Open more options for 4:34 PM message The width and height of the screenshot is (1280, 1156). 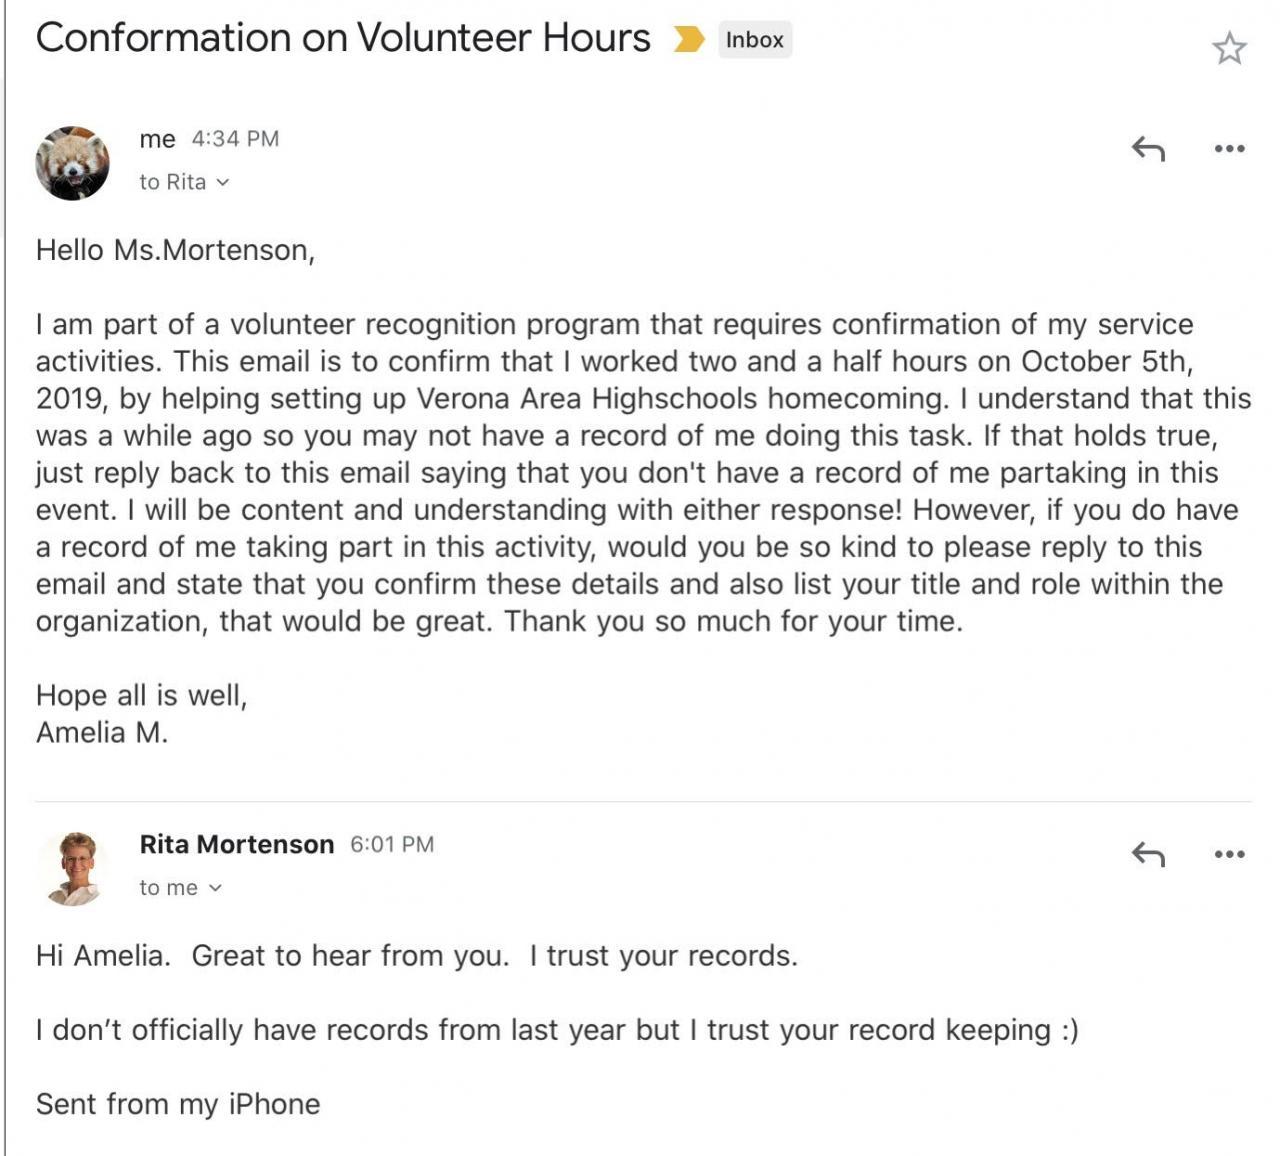(1229, 149)
